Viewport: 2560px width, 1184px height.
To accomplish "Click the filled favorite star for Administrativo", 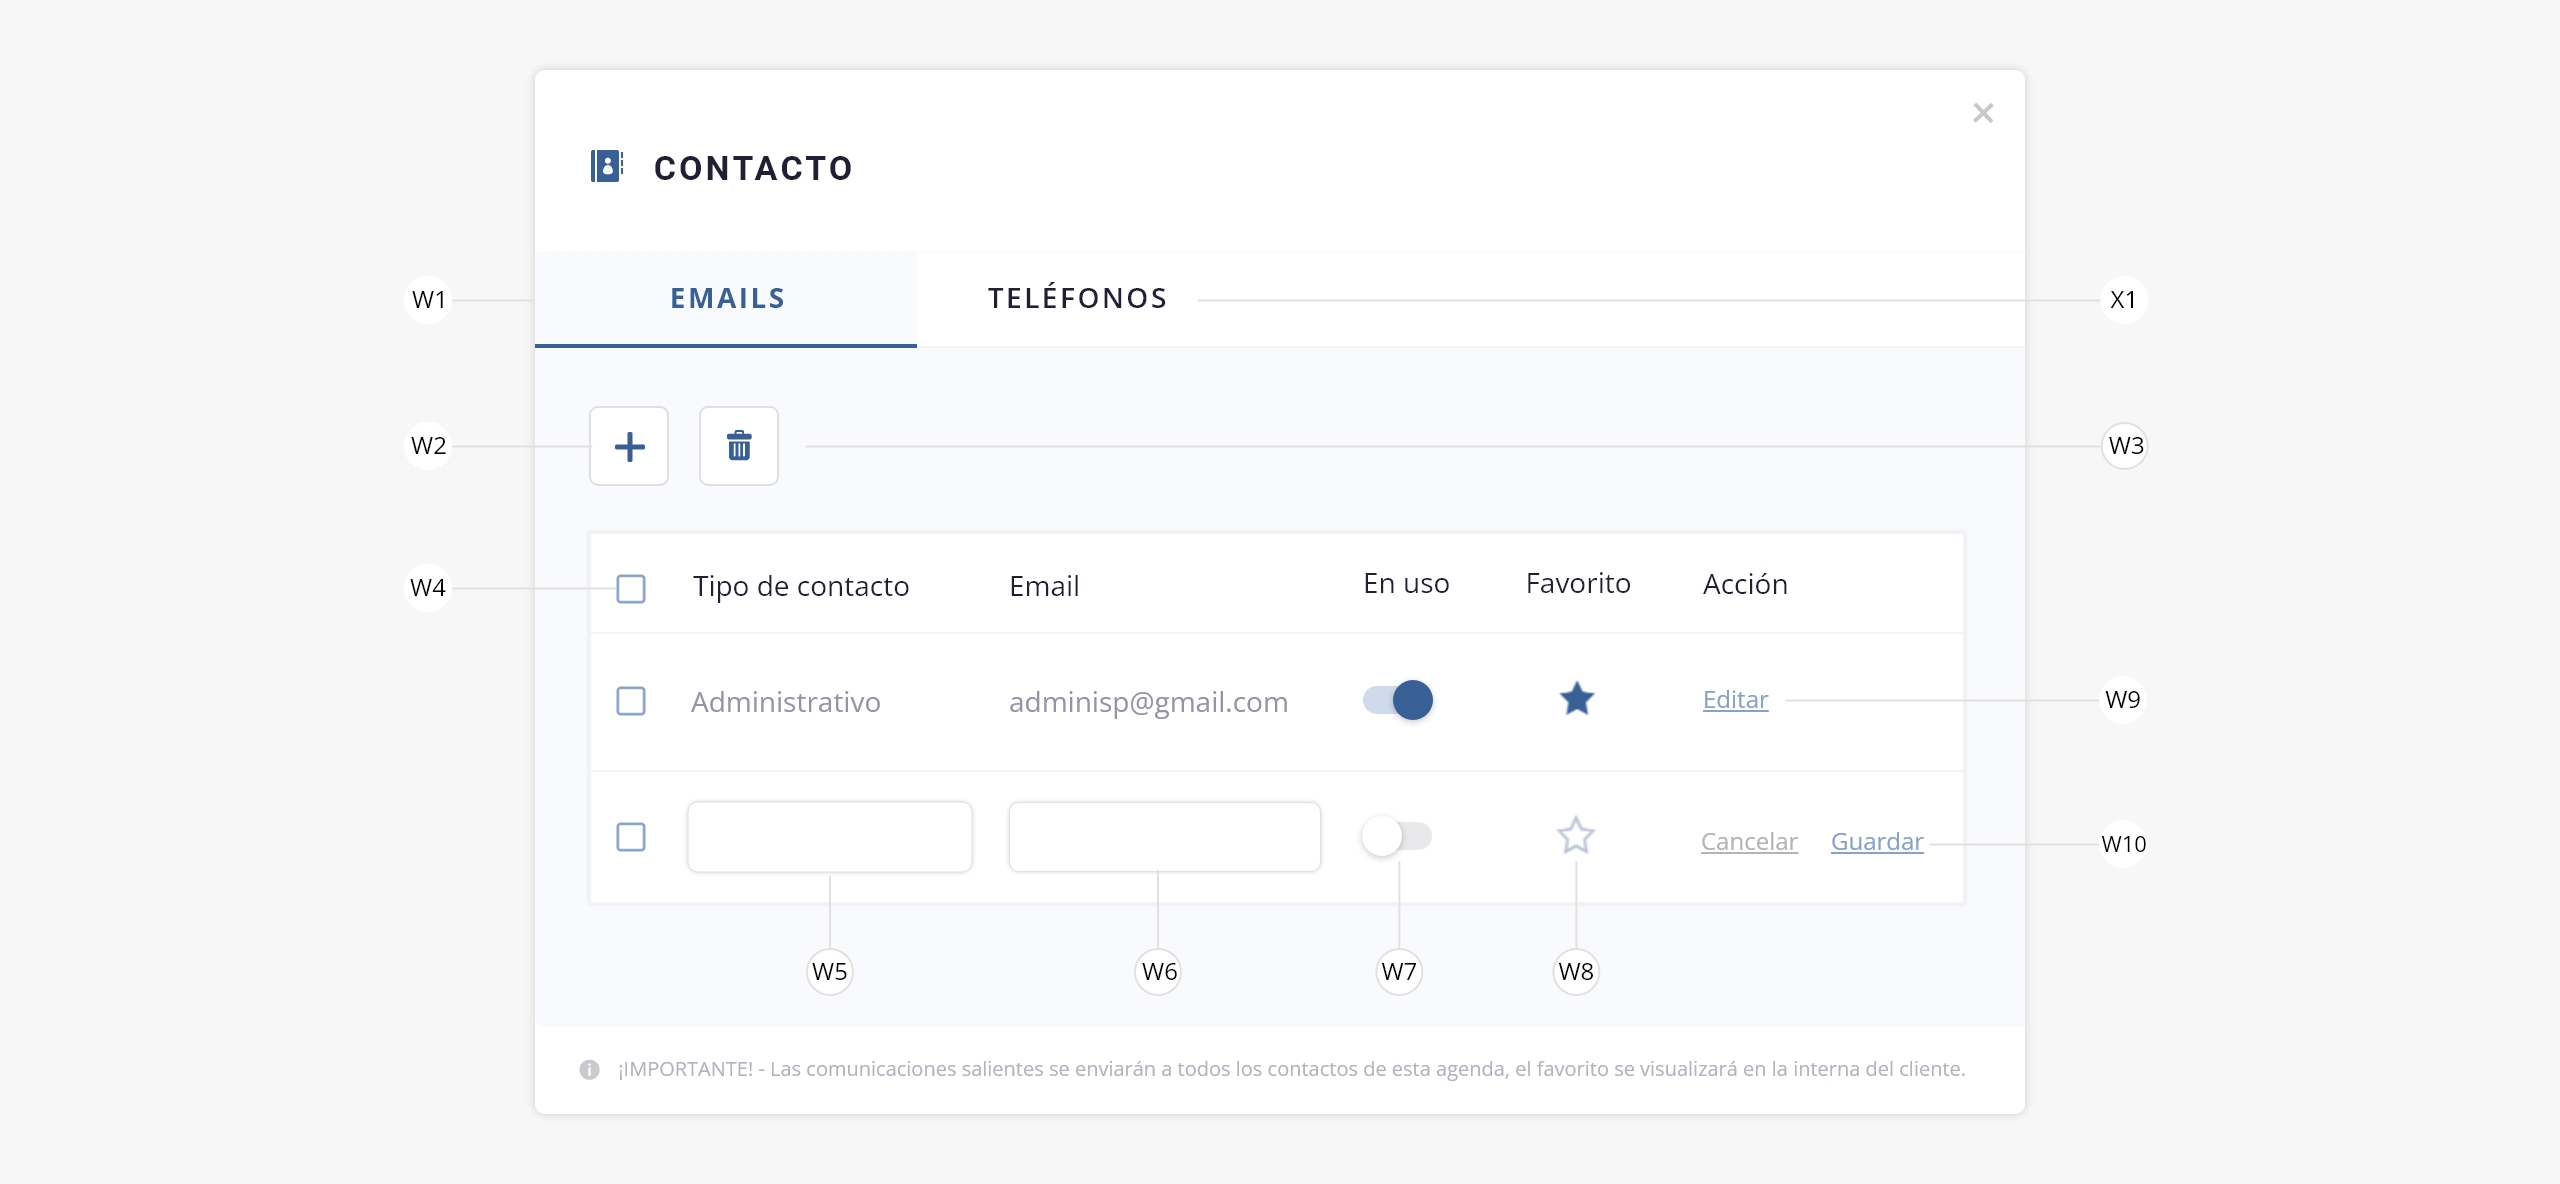I will [x=1577, y=699].
